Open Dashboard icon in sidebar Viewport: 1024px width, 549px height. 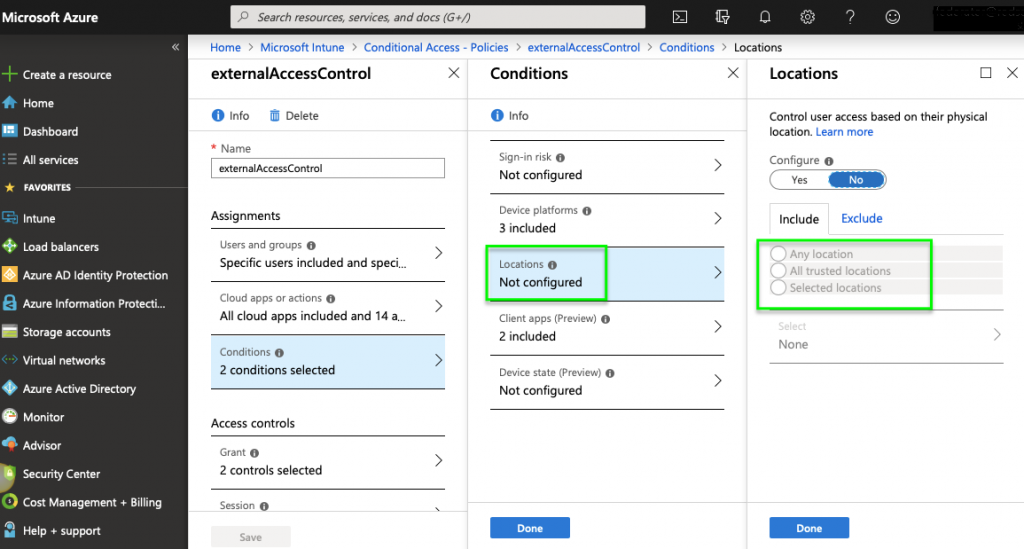pos(10,131)
